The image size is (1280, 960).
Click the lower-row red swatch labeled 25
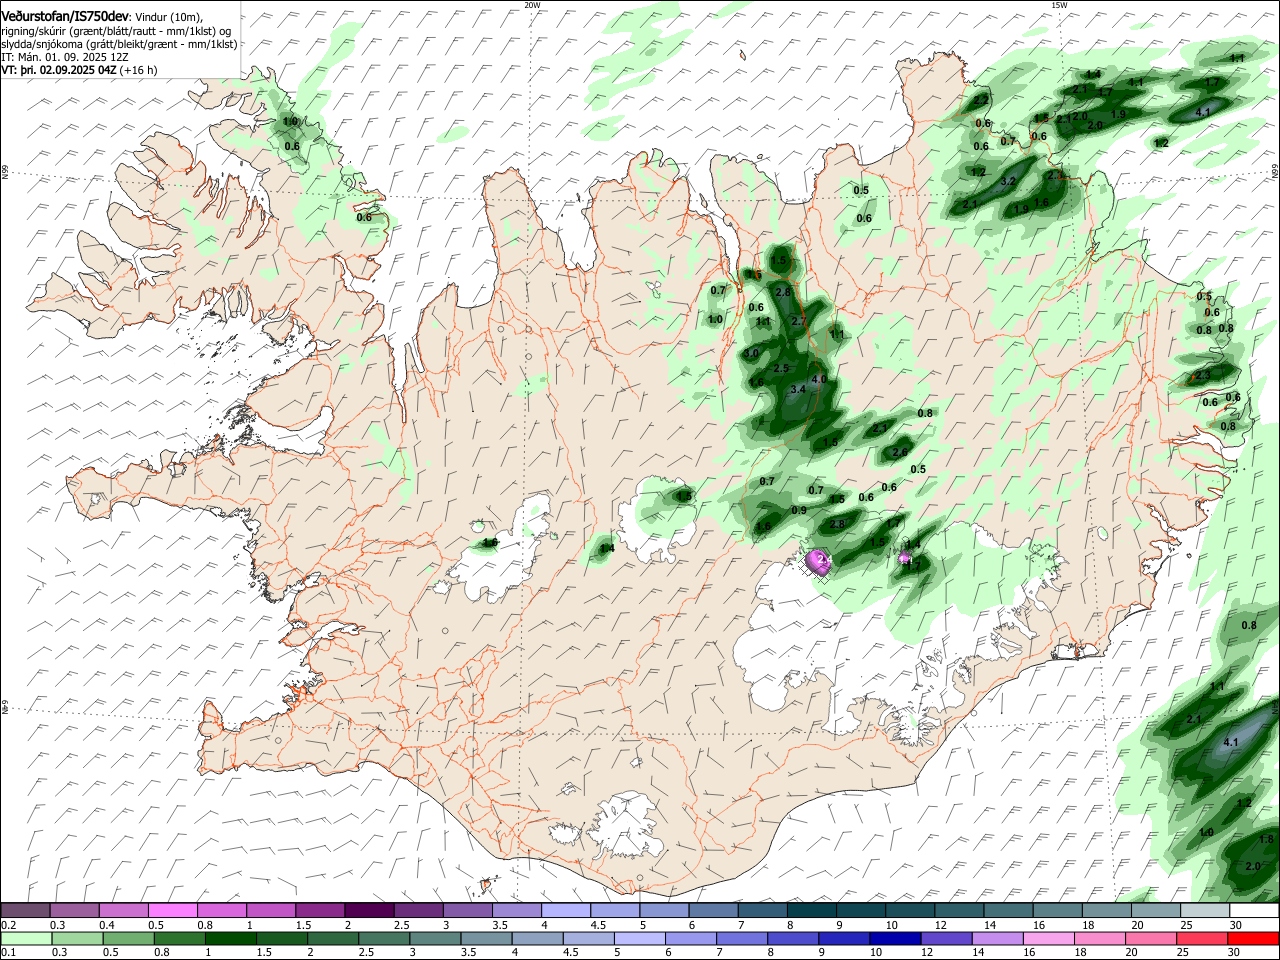(1202, 938)
